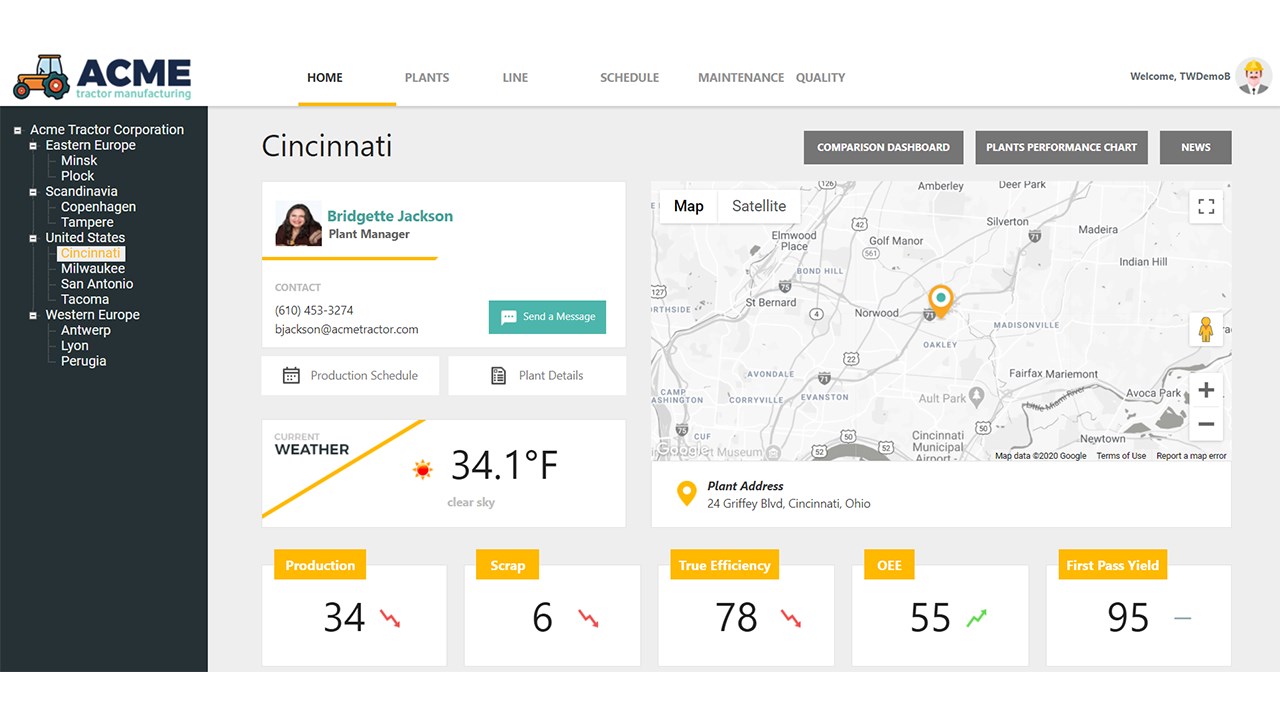The width and height of the screenshot is (1280, 720).
Task: Click the sun weather icon
Action: [423, 469]
